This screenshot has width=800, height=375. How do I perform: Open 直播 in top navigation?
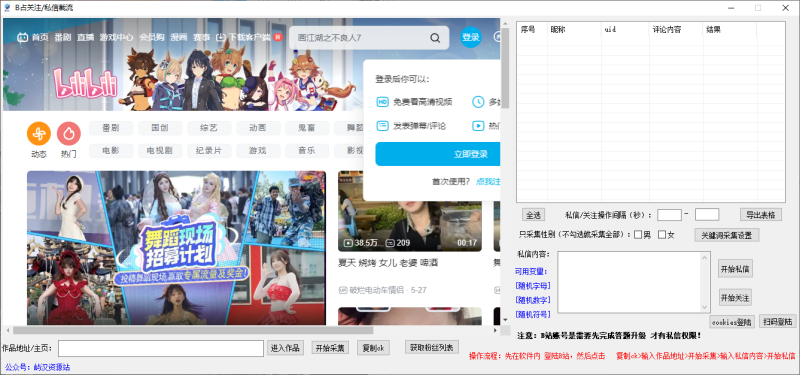coord(85,37)
